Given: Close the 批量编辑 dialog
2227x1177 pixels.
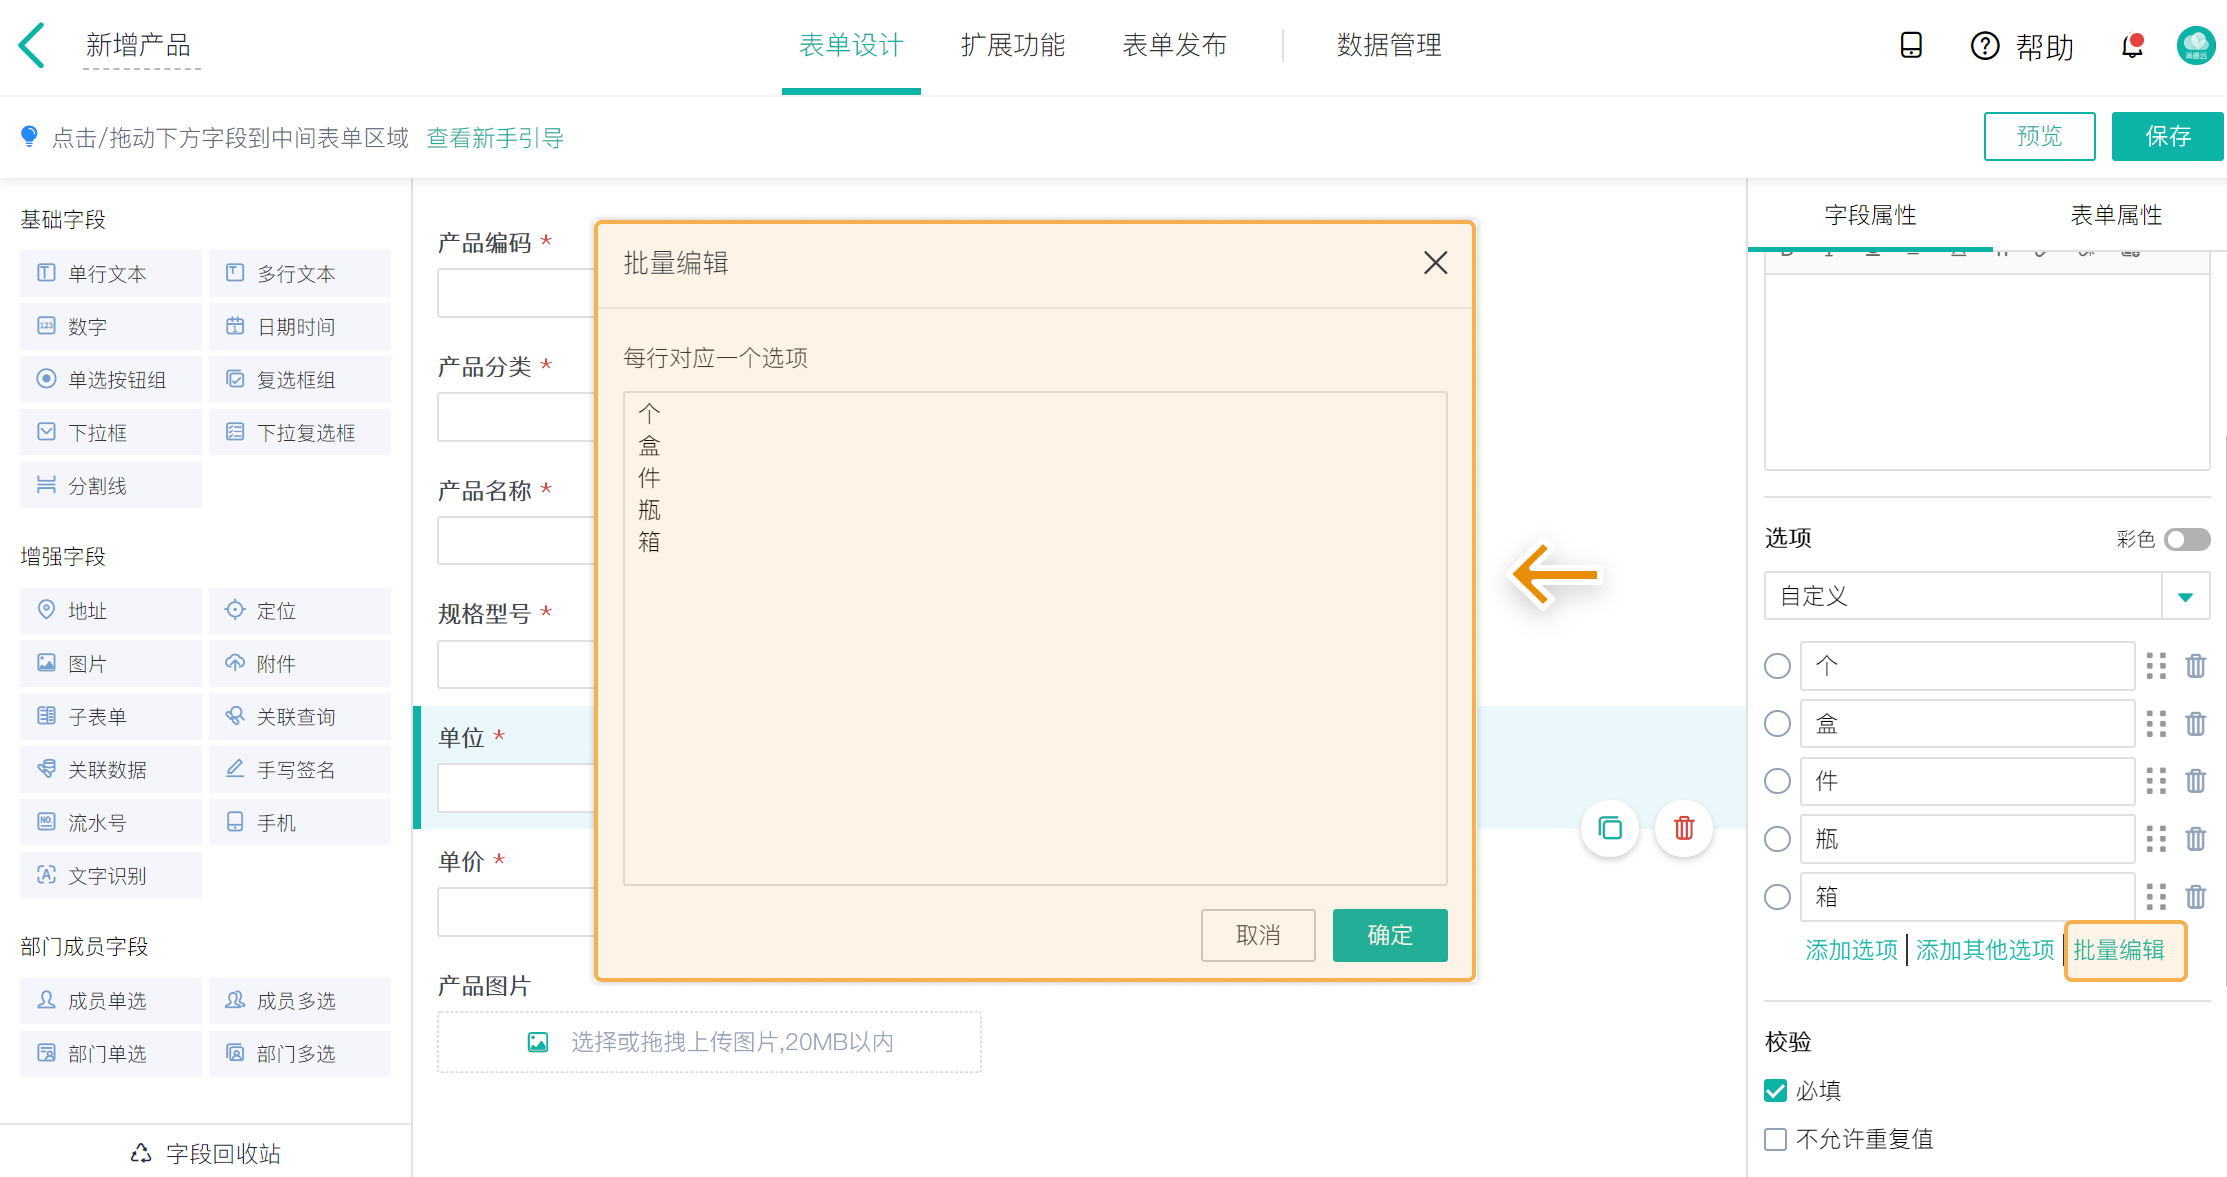Looking at the screenshot, I should tap(1435, 263).
